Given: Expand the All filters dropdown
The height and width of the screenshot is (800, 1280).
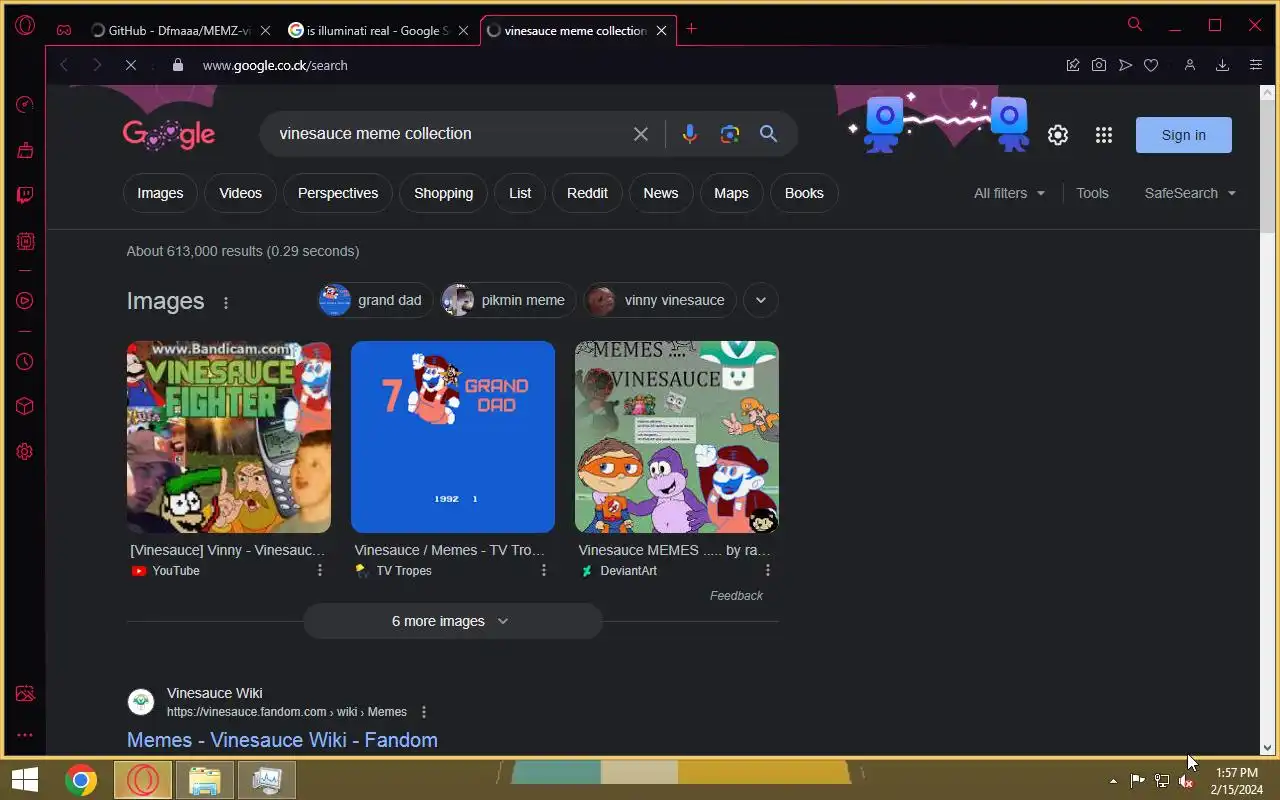Looking at the screenshot, I should (x=1009, y=193).
